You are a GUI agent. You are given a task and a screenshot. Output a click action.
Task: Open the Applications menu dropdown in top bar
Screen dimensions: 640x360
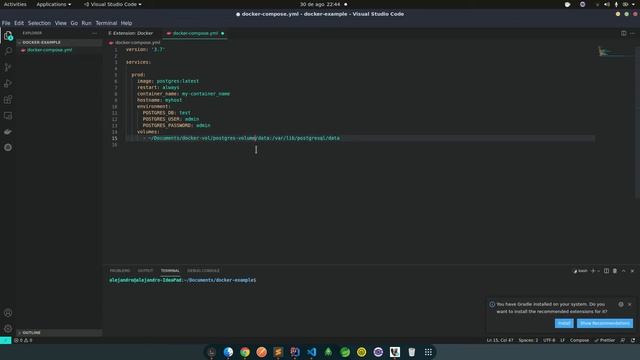53,4
